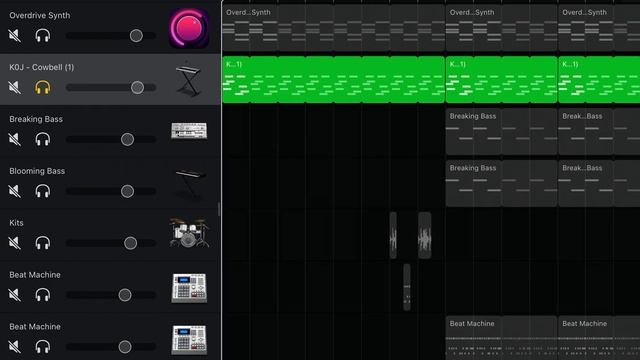The height and width of the screenshot is (360, 640).
Task: Mute the upper Beat Machine track
Action: [15, 295]
